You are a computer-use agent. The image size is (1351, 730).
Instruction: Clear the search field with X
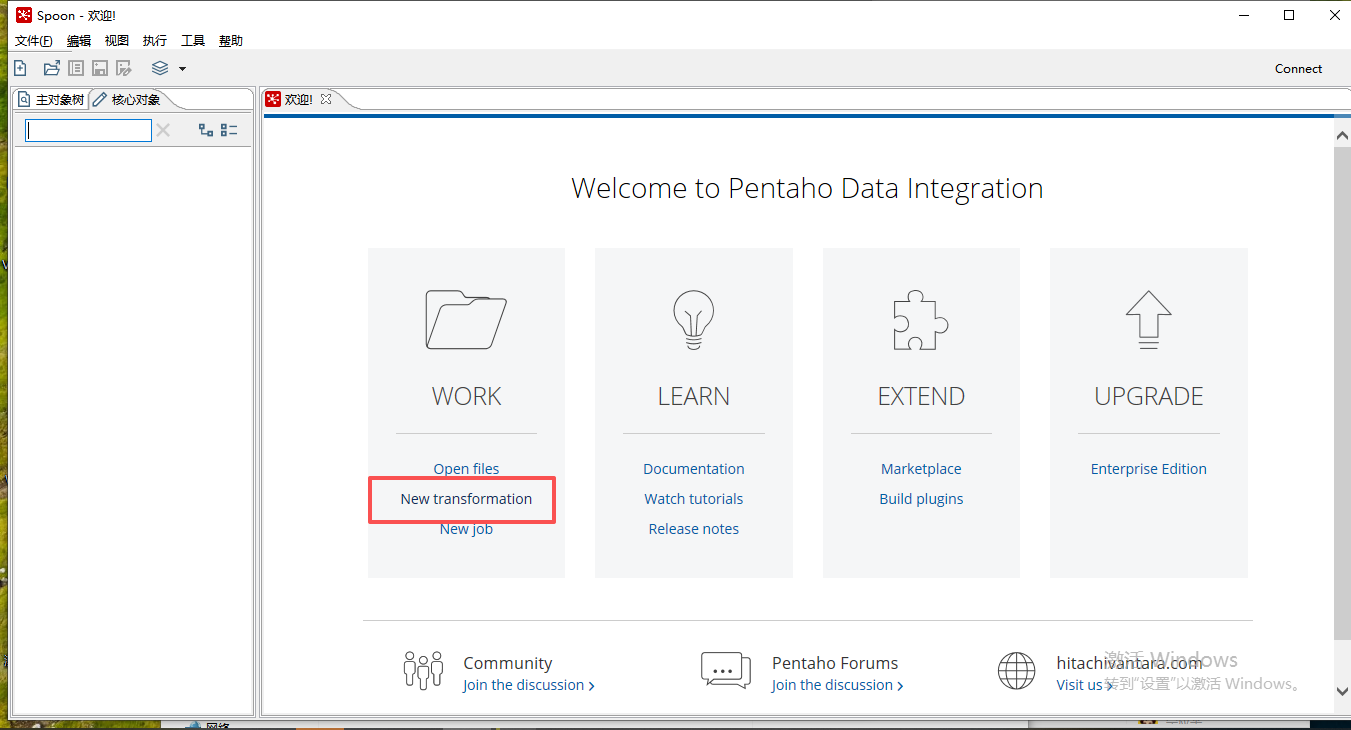tap(163, 130)
